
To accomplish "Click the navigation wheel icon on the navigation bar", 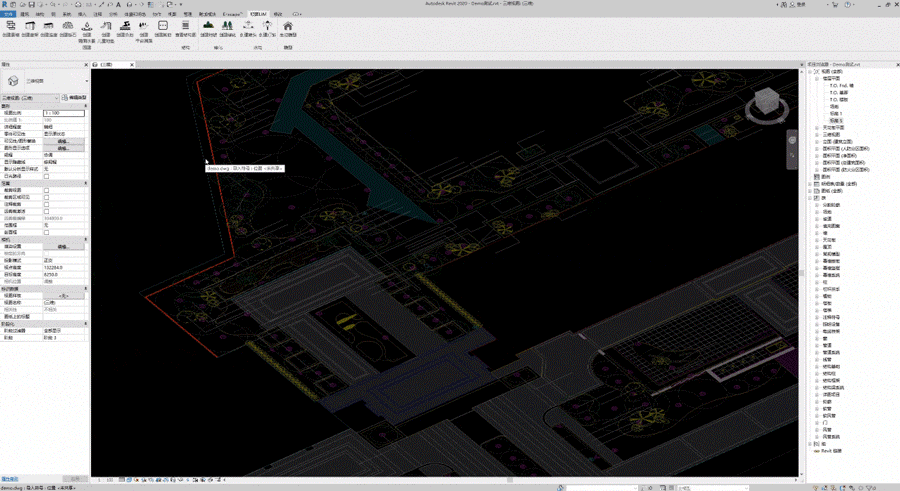I will (792, 140).
